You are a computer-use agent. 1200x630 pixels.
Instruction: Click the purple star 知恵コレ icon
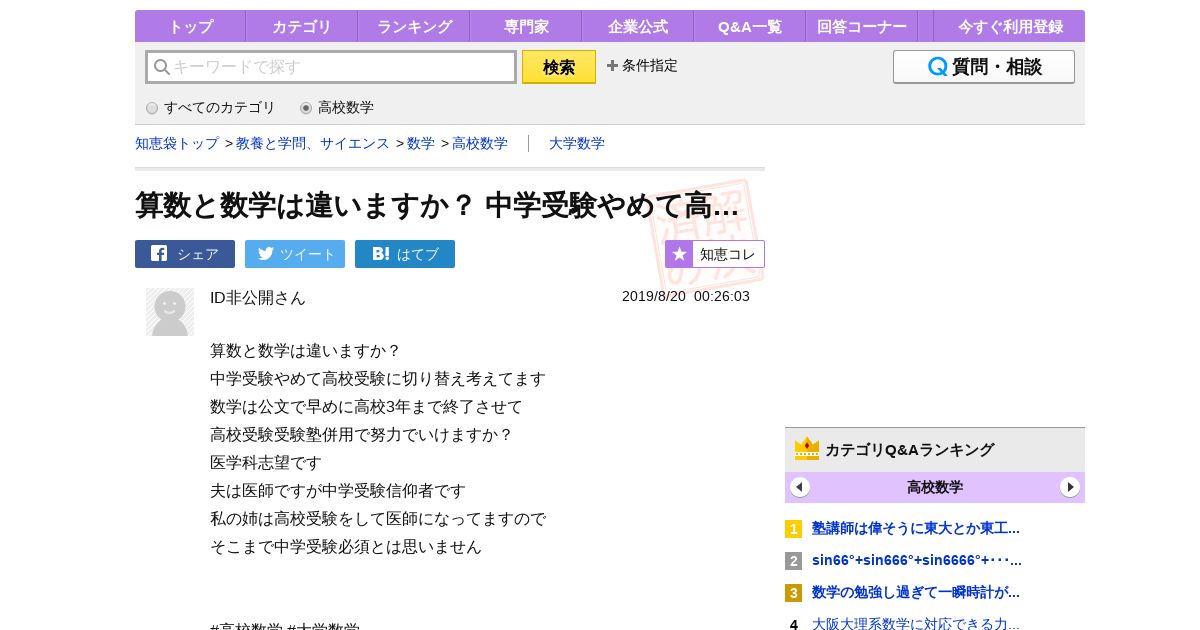point(679,254)
